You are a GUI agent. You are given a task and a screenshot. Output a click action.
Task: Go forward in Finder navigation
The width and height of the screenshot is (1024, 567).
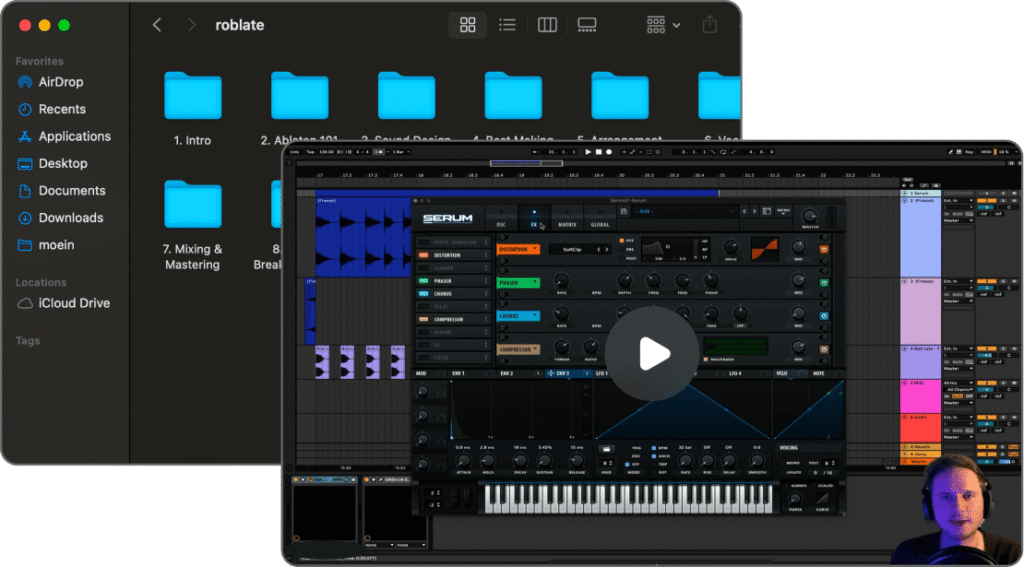click(x=191, y=25)
